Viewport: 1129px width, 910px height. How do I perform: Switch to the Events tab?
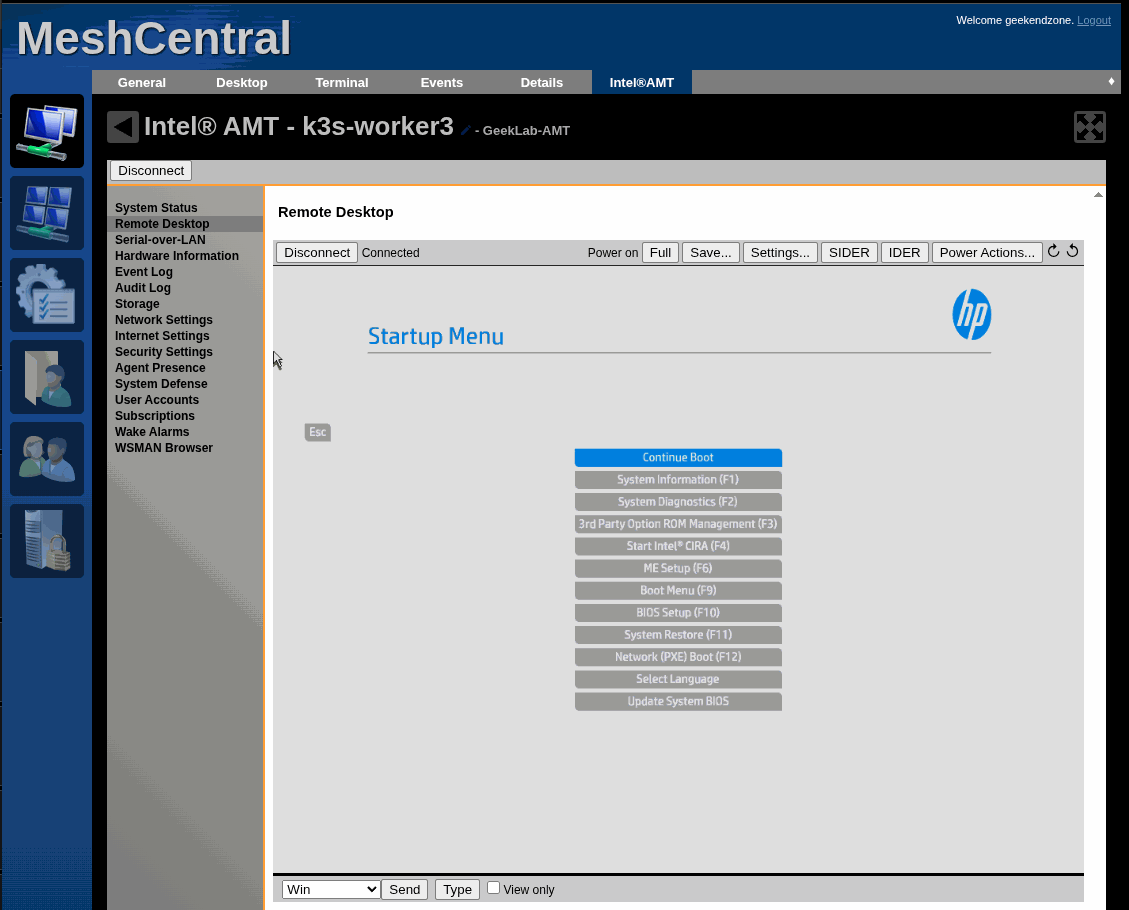[442, 83]
